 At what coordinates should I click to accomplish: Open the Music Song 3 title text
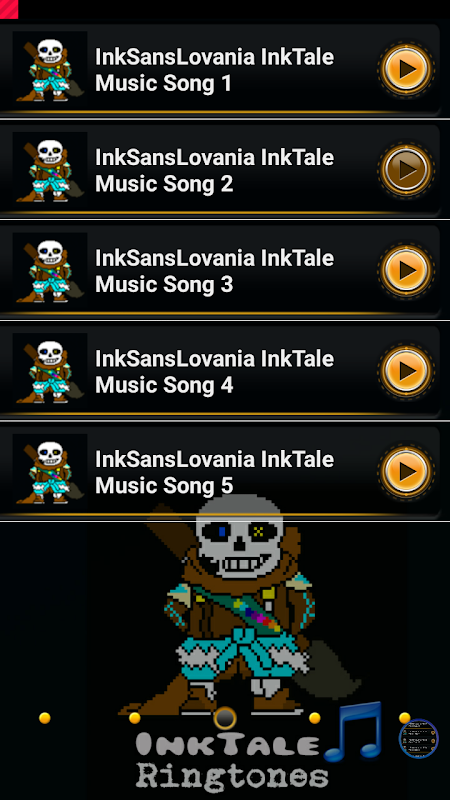[214, 271]
